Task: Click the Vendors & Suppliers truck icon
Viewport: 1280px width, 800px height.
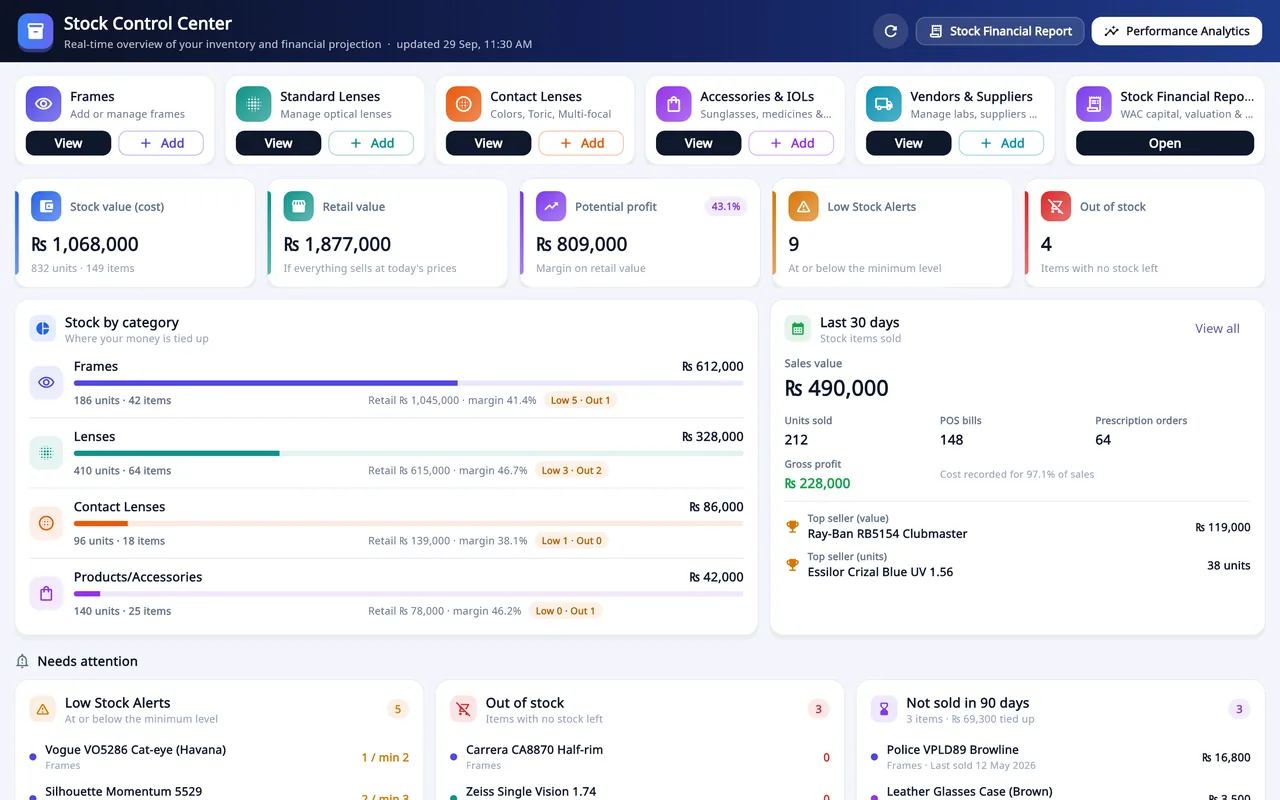Action: click(884, 104)
